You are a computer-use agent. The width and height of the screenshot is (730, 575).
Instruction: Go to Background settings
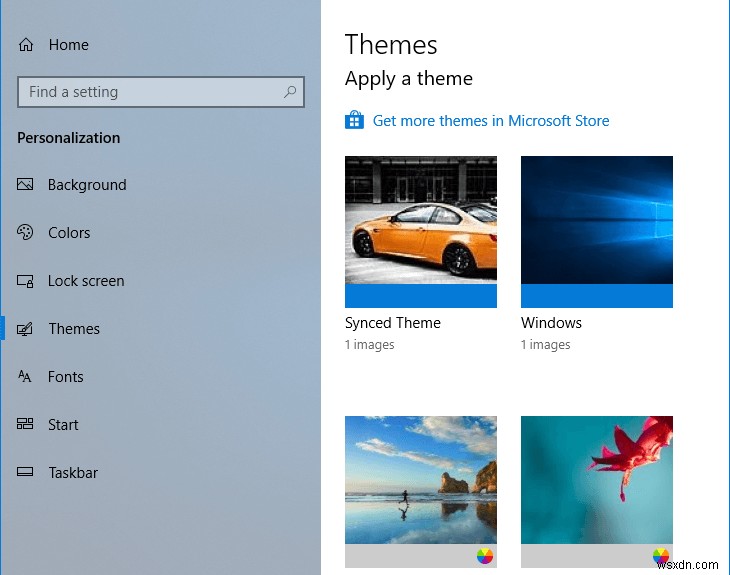point(87,185)
